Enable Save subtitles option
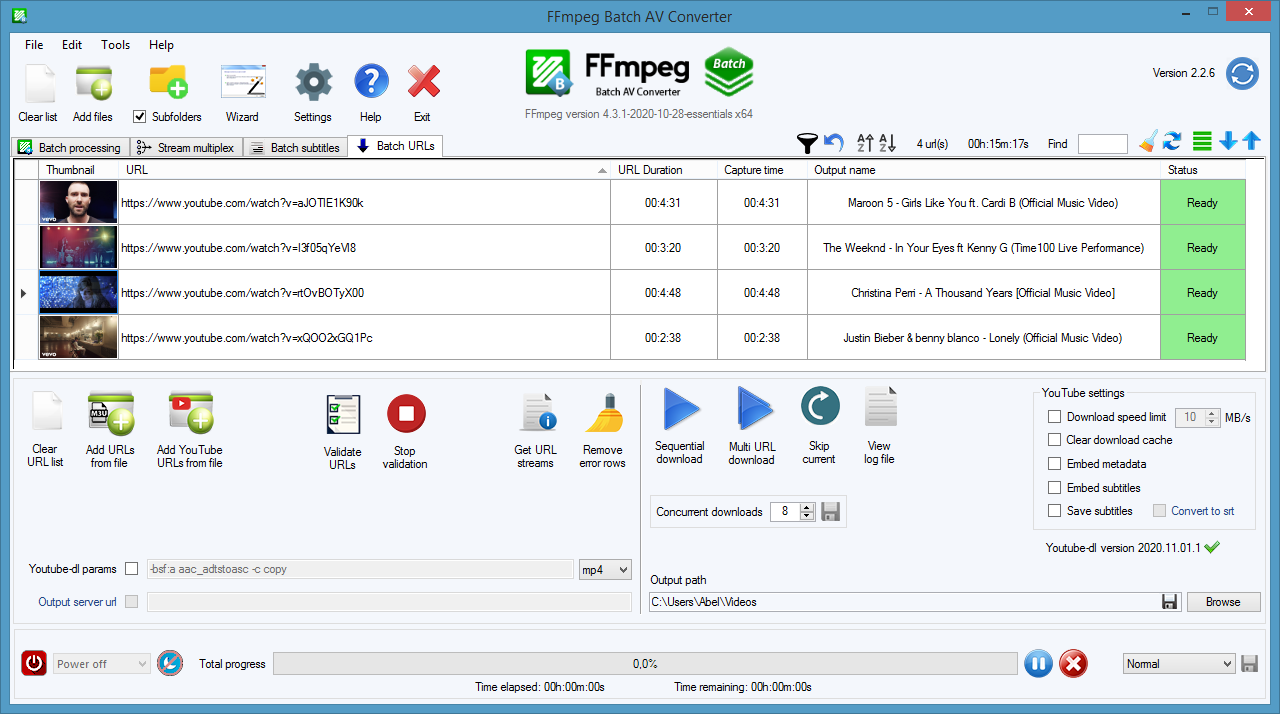The height and width of the screenshot is (714, 1280). point(1054,511)
